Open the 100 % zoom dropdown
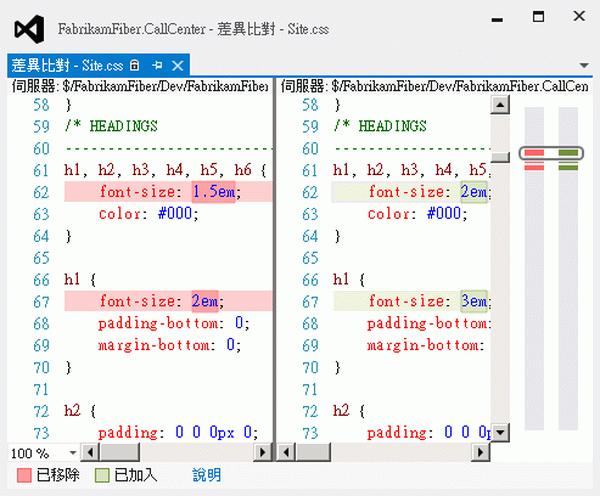 pos(73,453)
